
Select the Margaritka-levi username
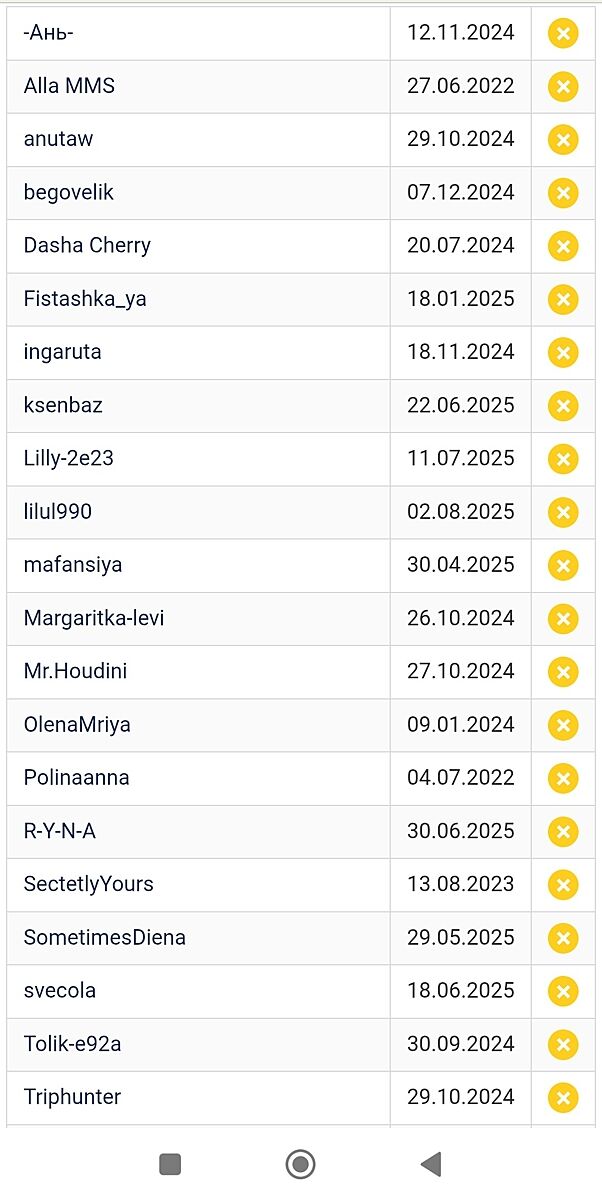[94, 618]
